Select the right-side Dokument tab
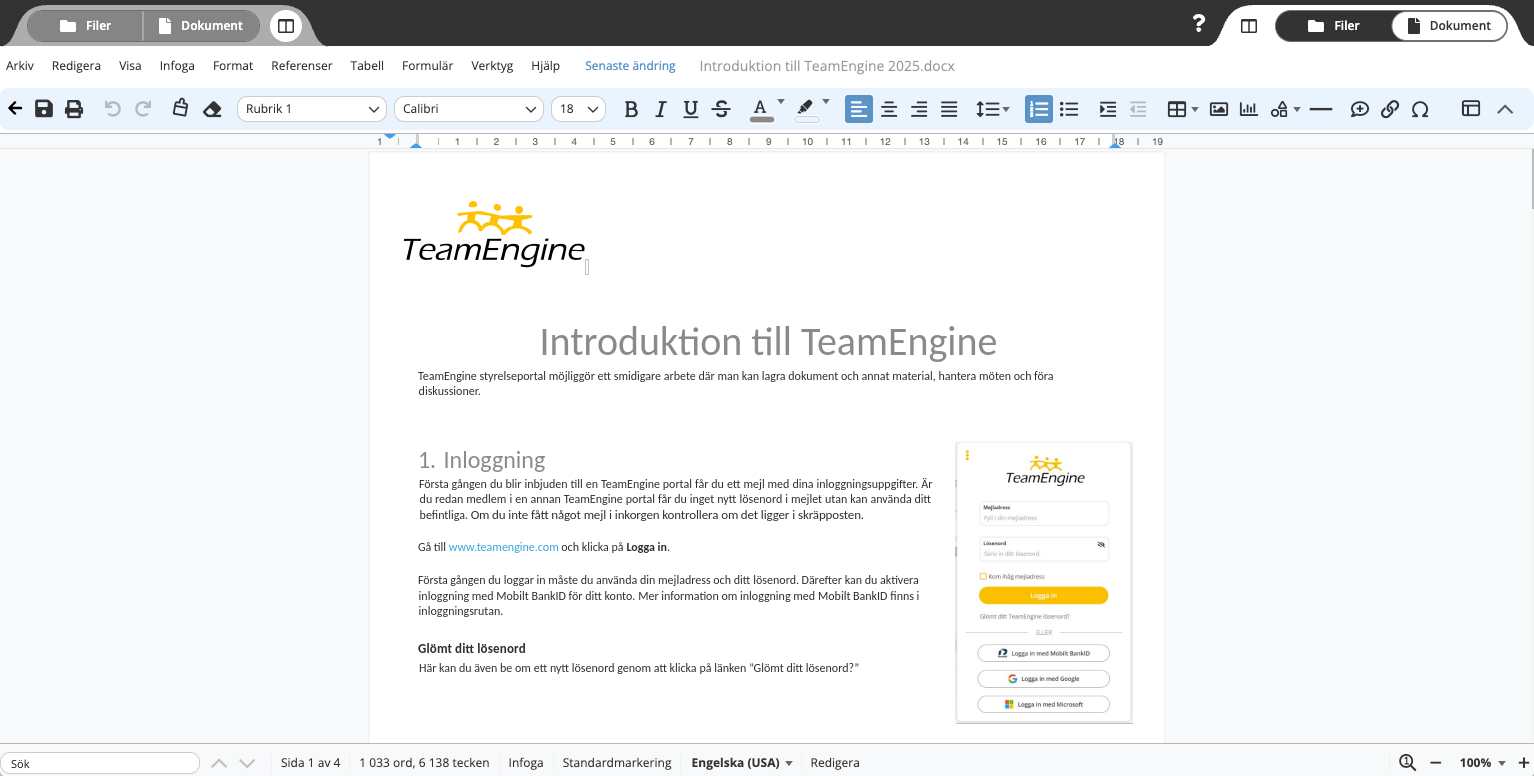The height and width of the screenshot is (776, 1534). tap(1449, 26)
